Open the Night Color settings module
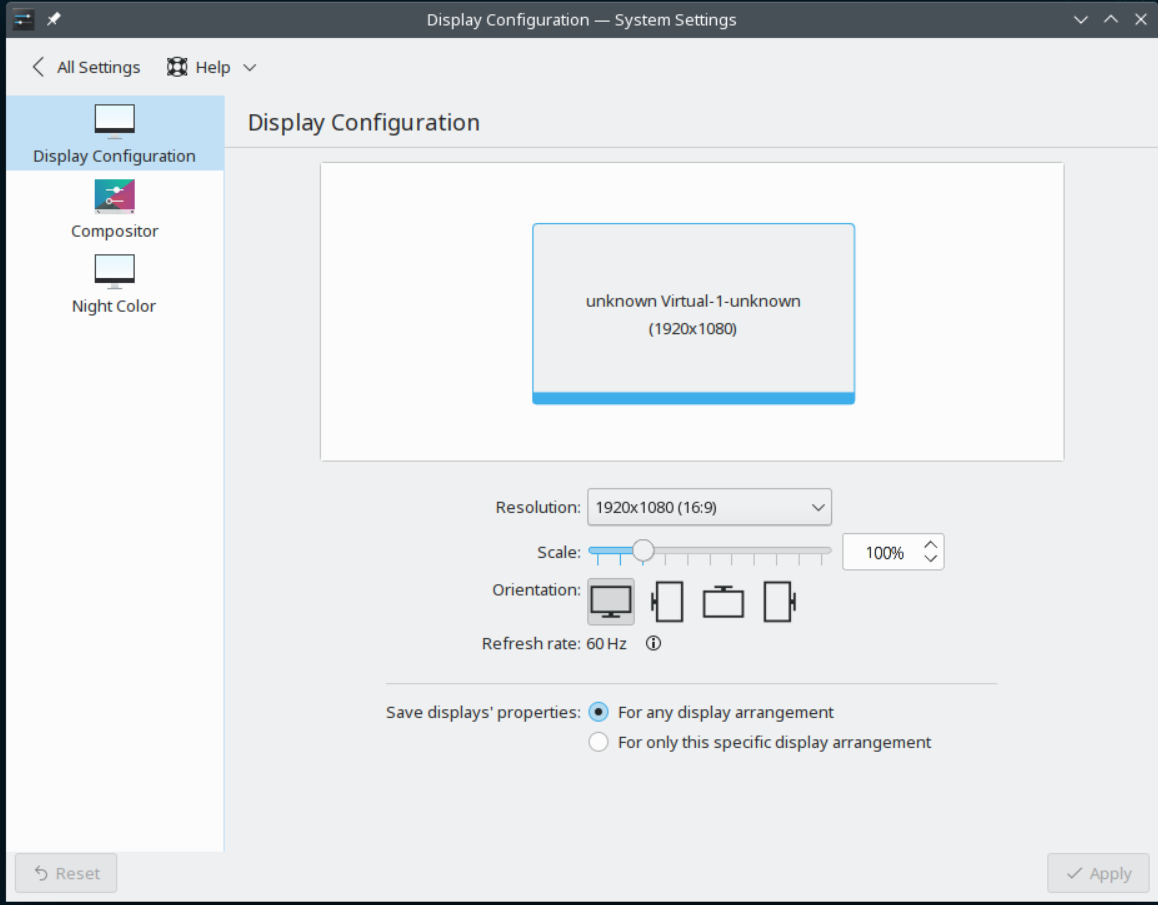1158x905 pixels. coord(114,284)
